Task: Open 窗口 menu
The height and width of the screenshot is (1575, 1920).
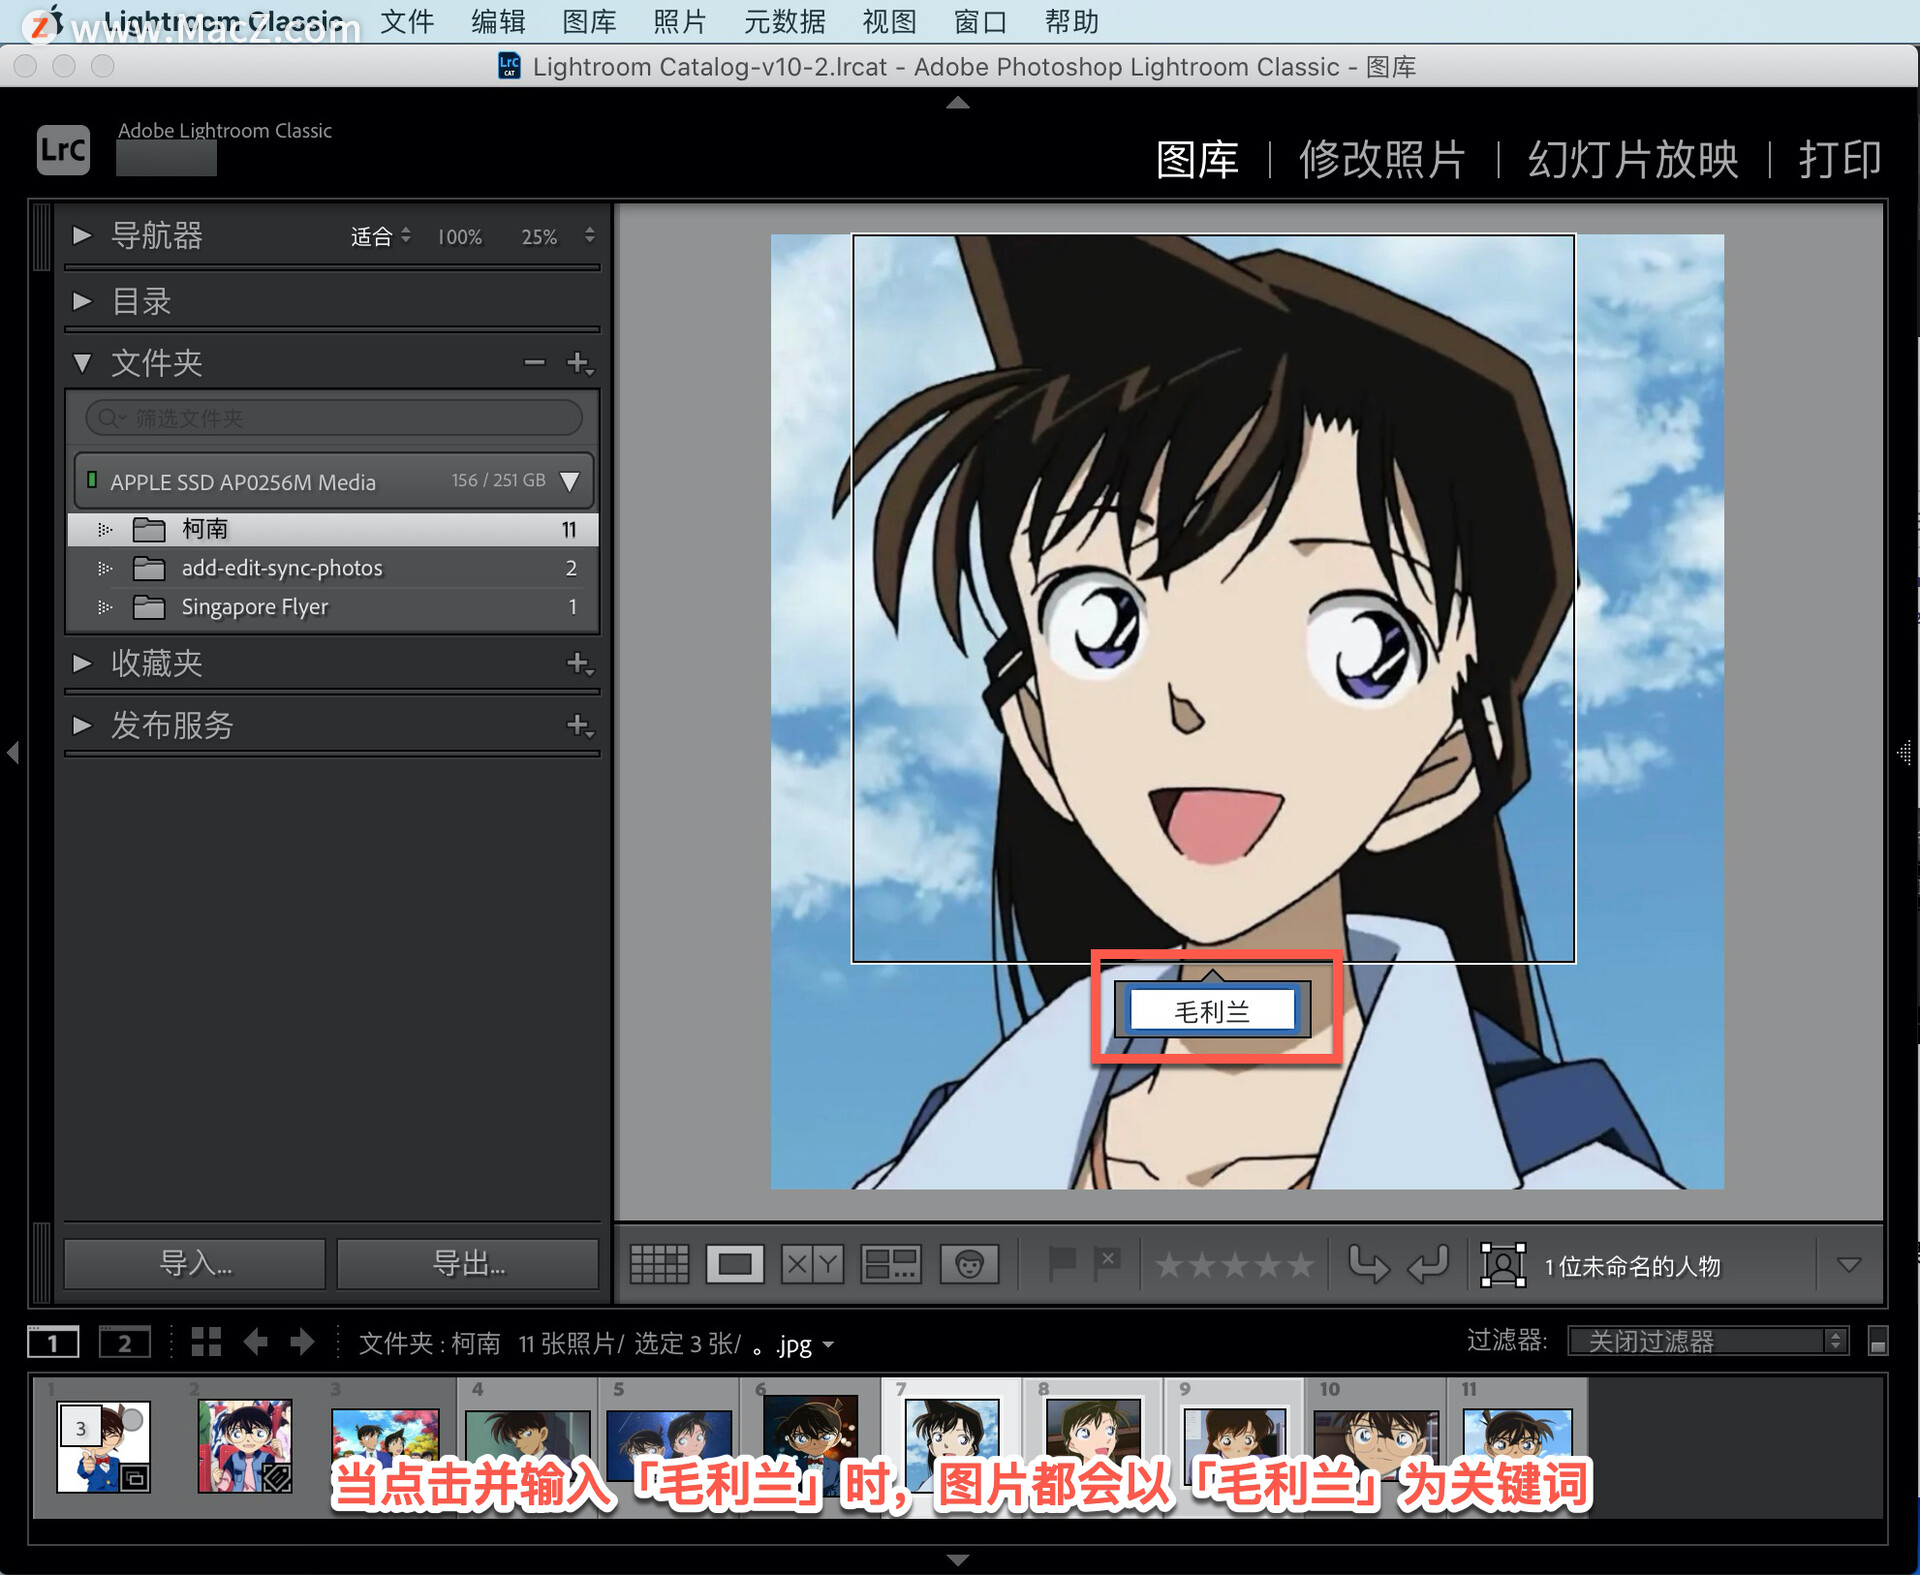Action: pos(980,21)
